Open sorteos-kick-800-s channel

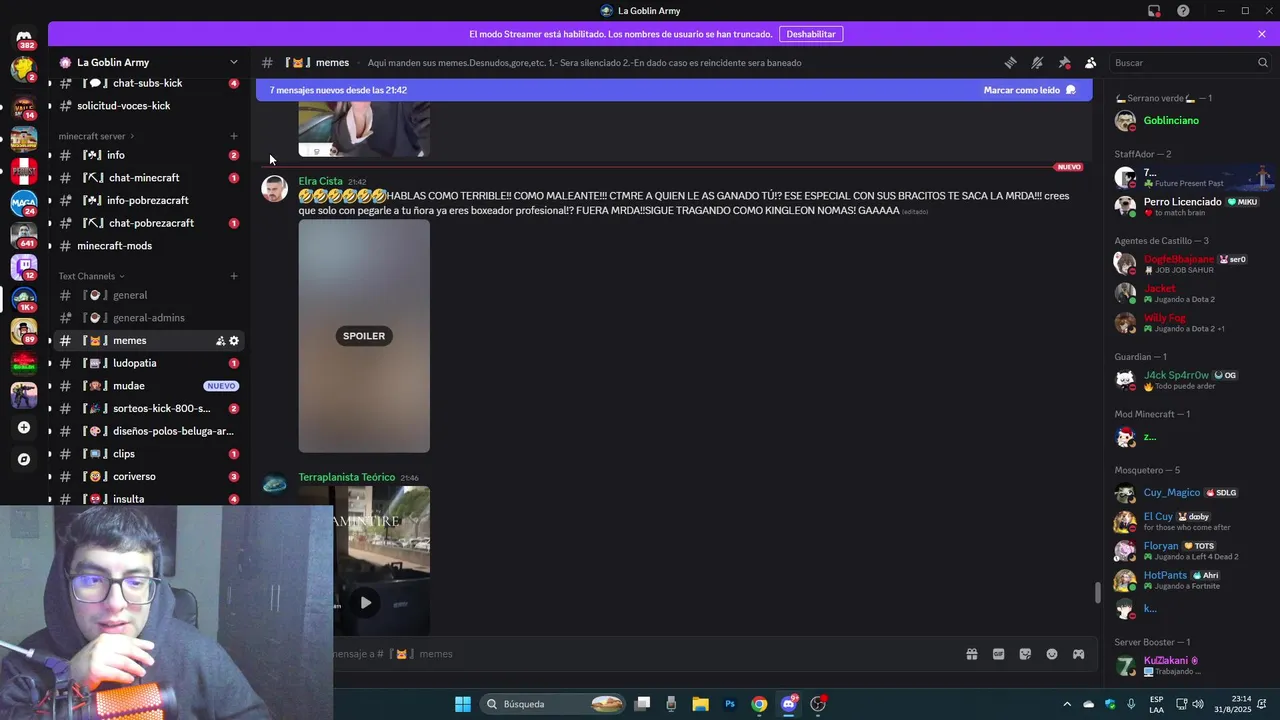(x=149, y=409)
